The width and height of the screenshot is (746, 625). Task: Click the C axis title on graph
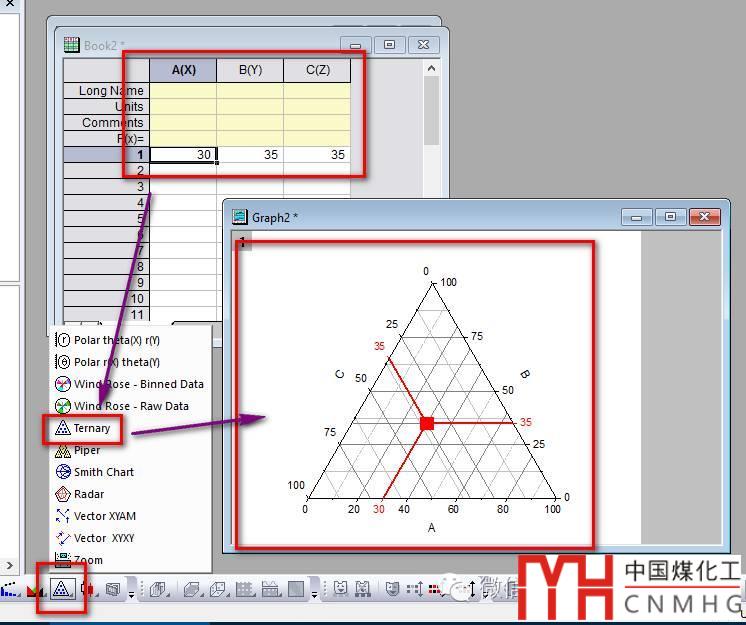pos(340,374)
